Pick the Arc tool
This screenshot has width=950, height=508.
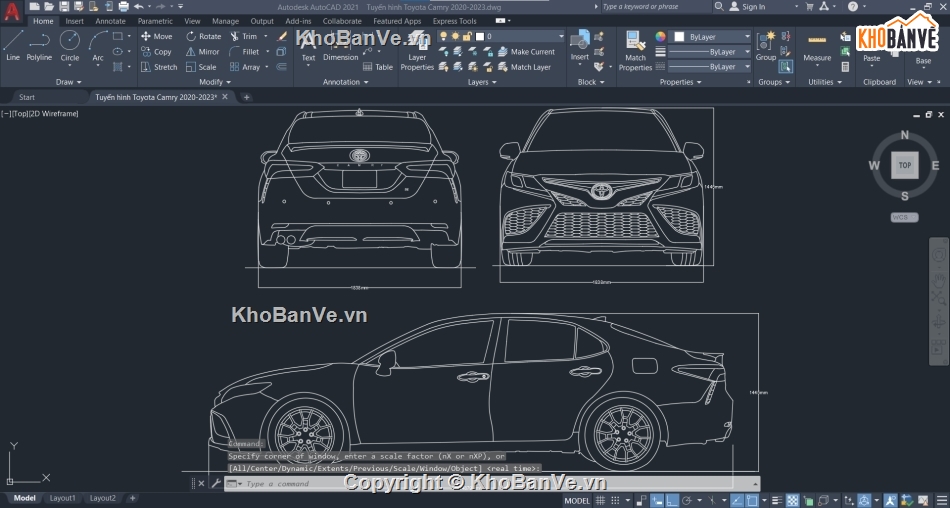click(98, 46)
